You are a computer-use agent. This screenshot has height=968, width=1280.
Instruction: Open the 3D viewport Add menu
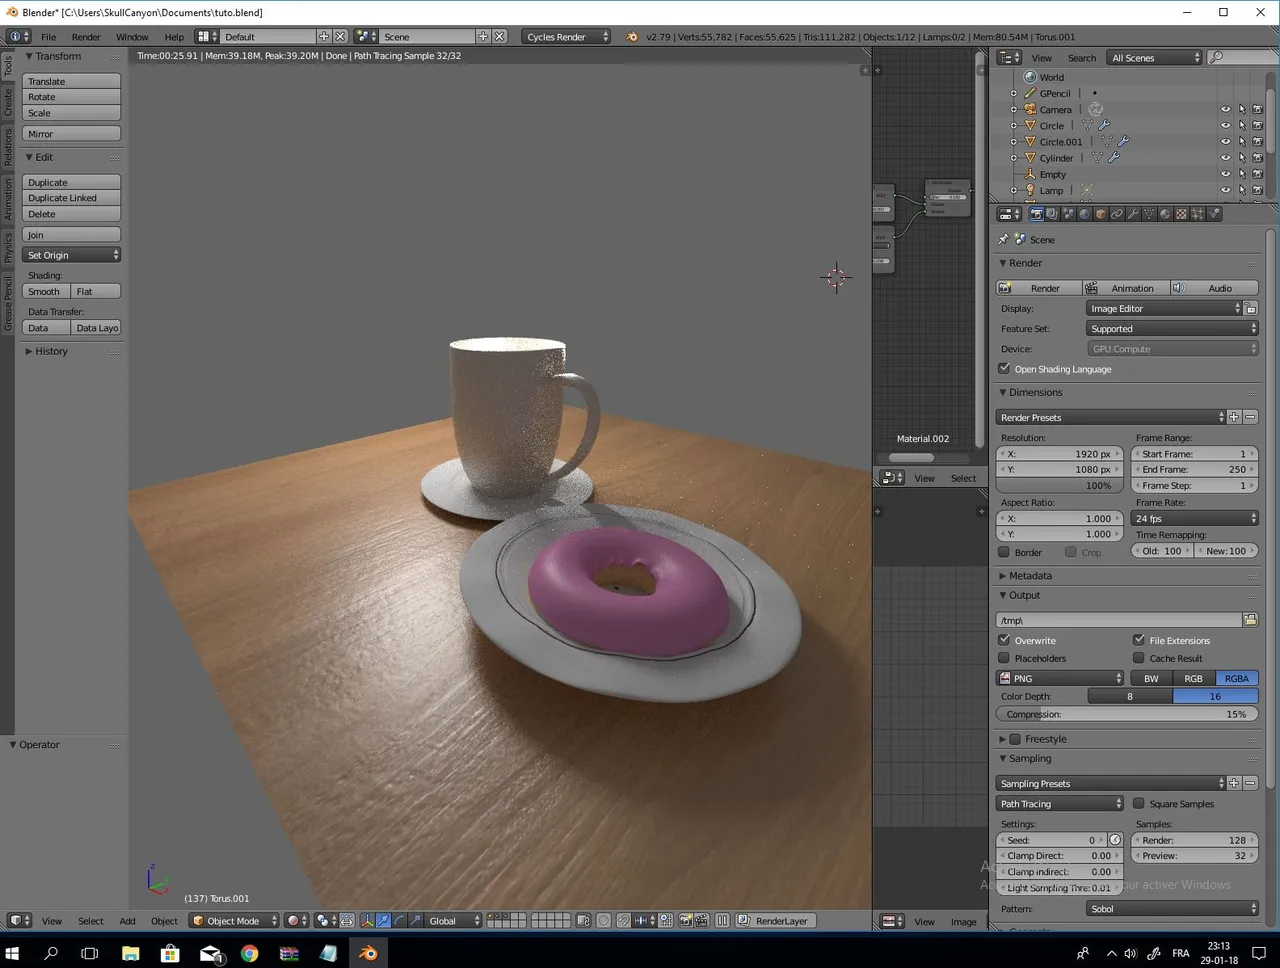(127, 921)
